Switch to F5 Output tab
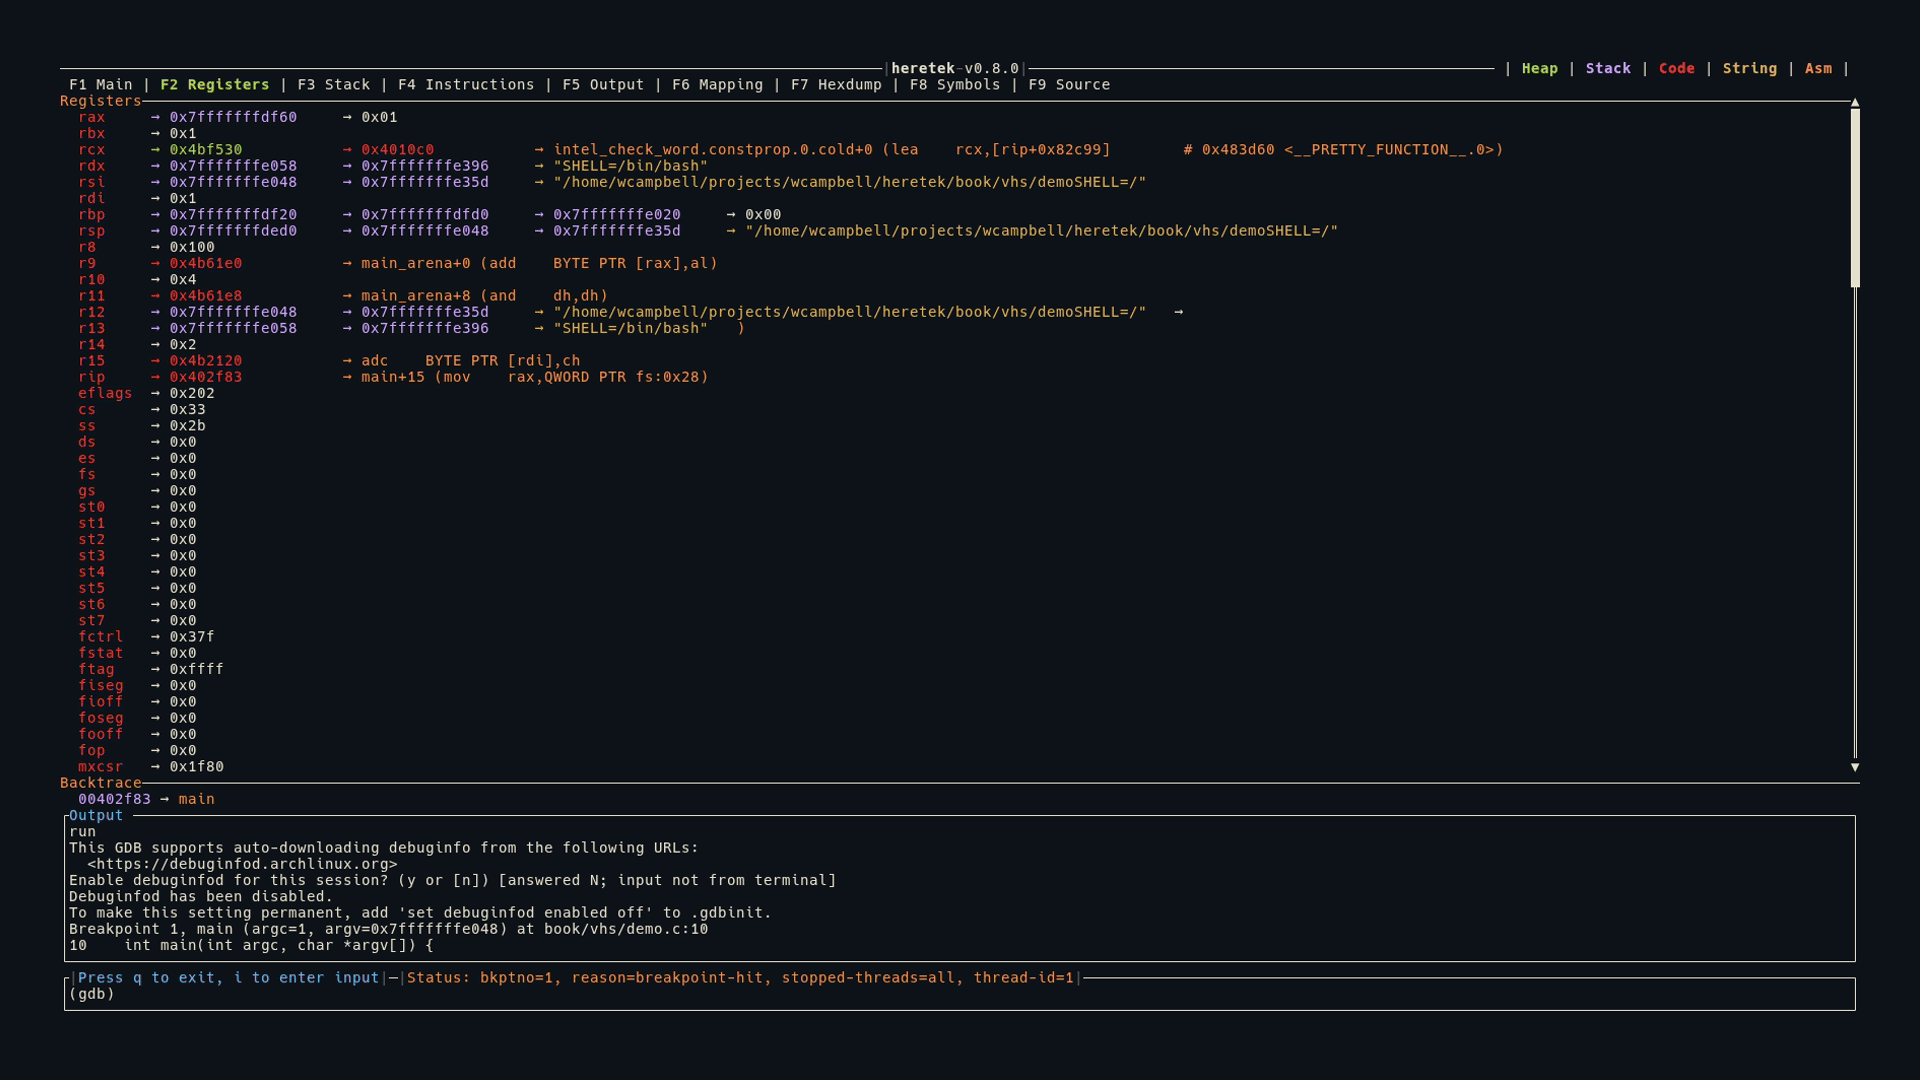The height and width of the screenshot is (1080, 1920). [603, 85]
